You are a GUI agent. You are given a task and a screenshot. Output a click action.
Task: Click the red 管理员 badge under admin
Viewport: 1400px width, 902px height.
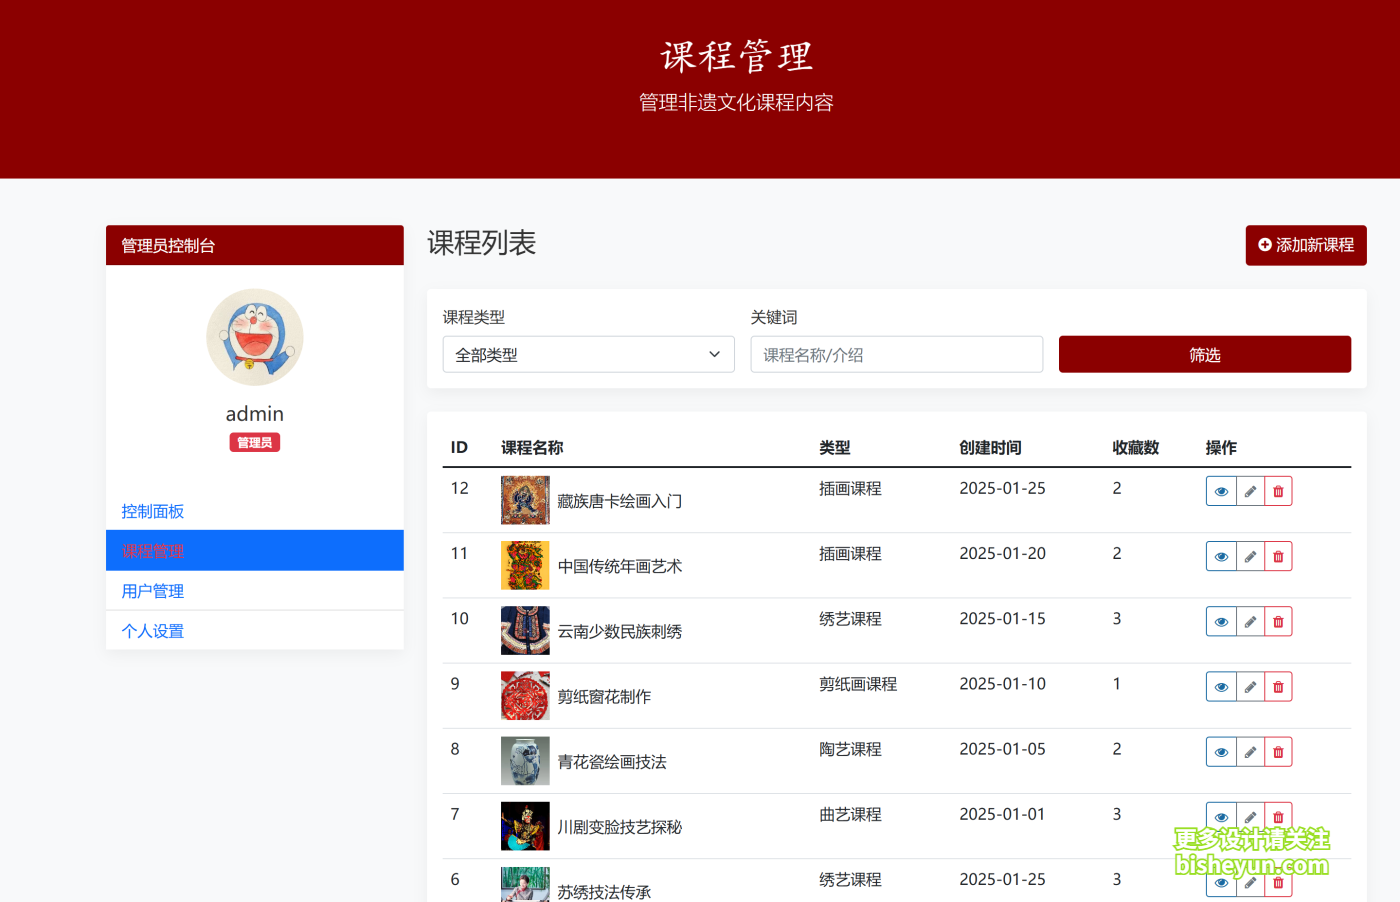point(254,441)
